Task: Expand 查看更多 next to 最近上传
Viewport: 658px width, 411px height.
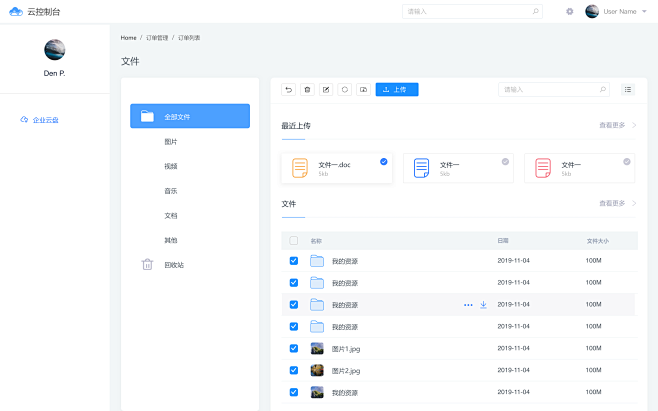Action: pyautogui.click(x=617, y=125)
